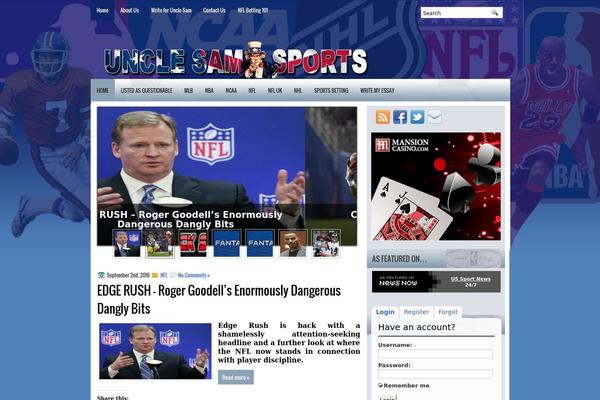The width and height of the screenshot is (600, 400).
Task: Select the second slider thumbnail of football players
Action: [160, 243]
